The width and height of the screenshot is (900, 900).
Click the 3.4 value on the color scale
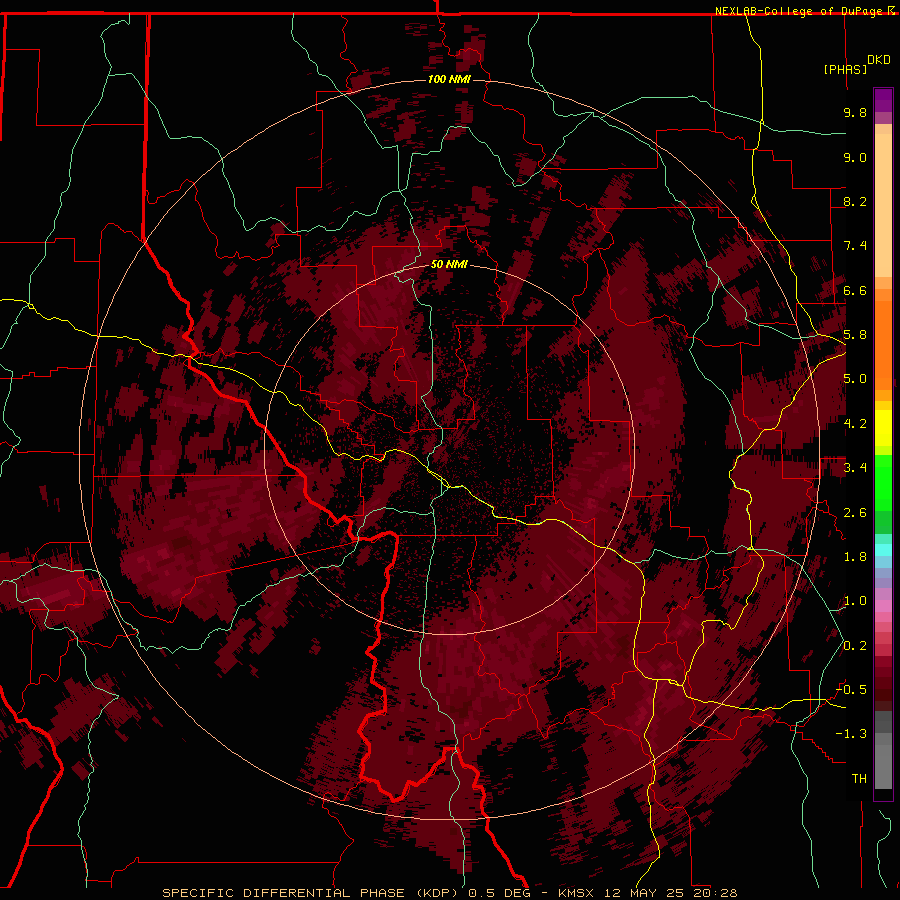(x=855, y=468)
